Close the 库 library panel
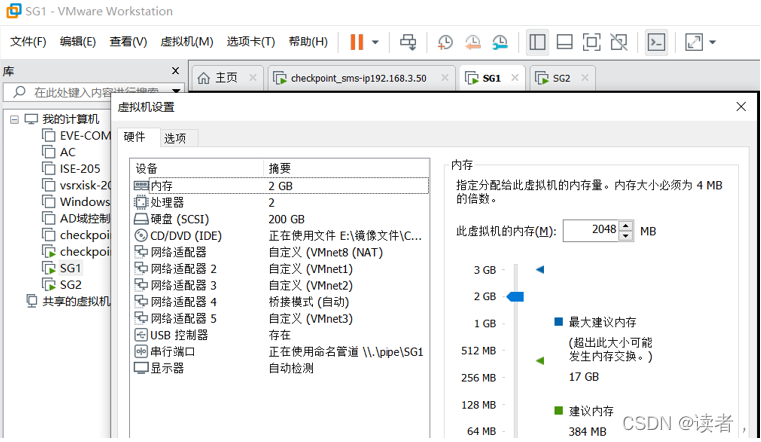The width and height of the screenshot is (761, 442). [x=176, y=71]
